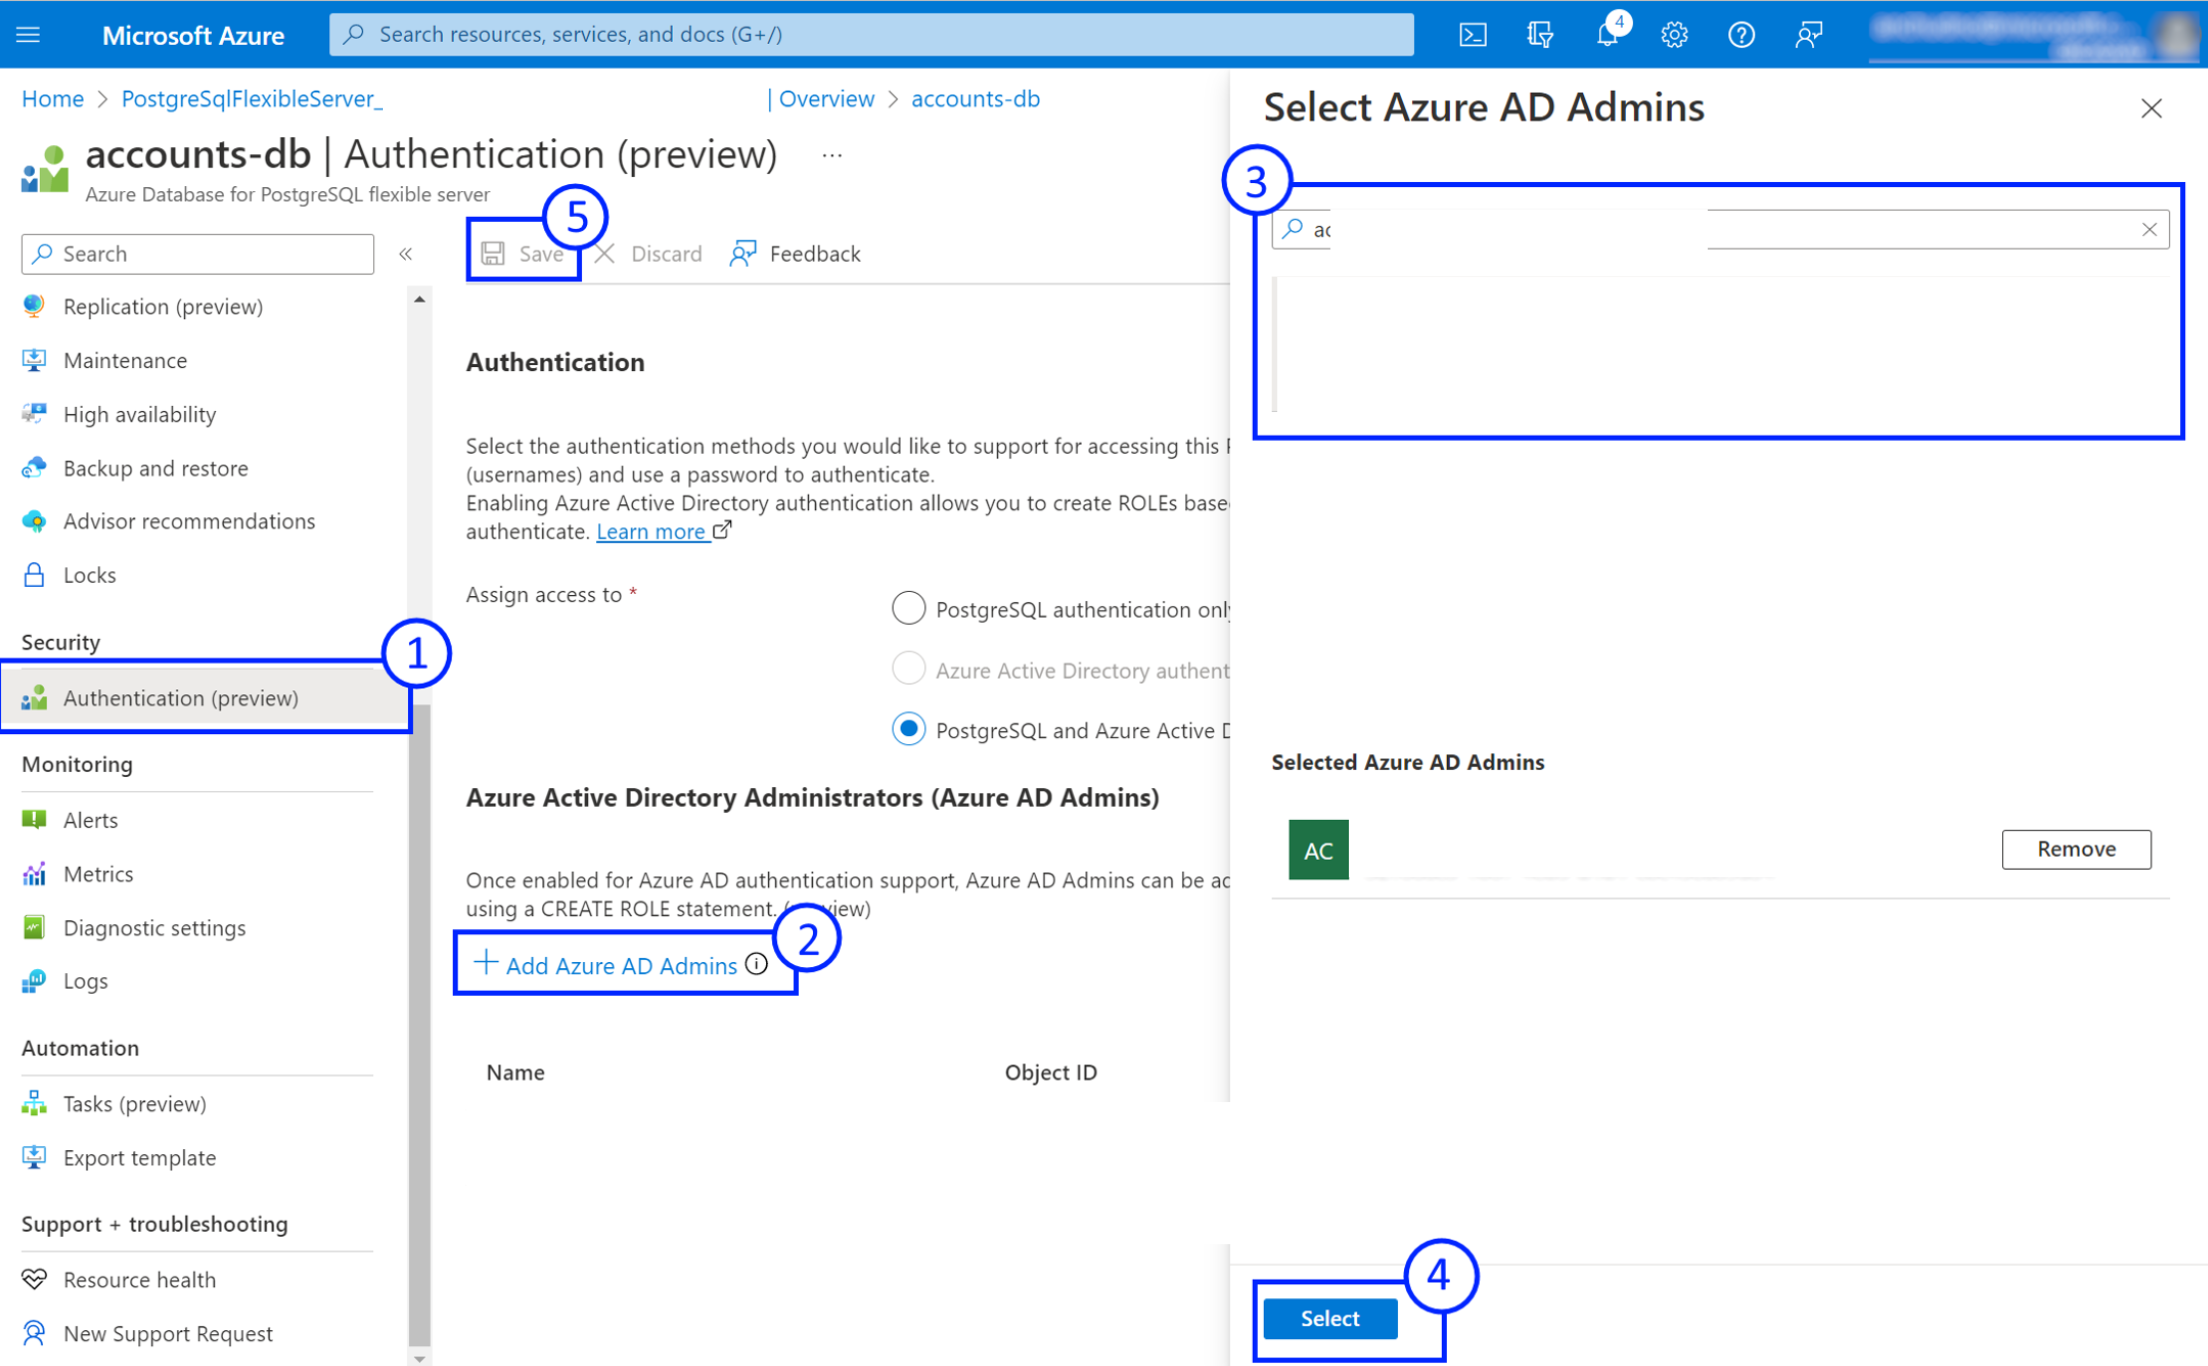Click the High availability sidebar icon
The height and width of the screenshot is (1366, 2208).
click(x=33, y=413)
